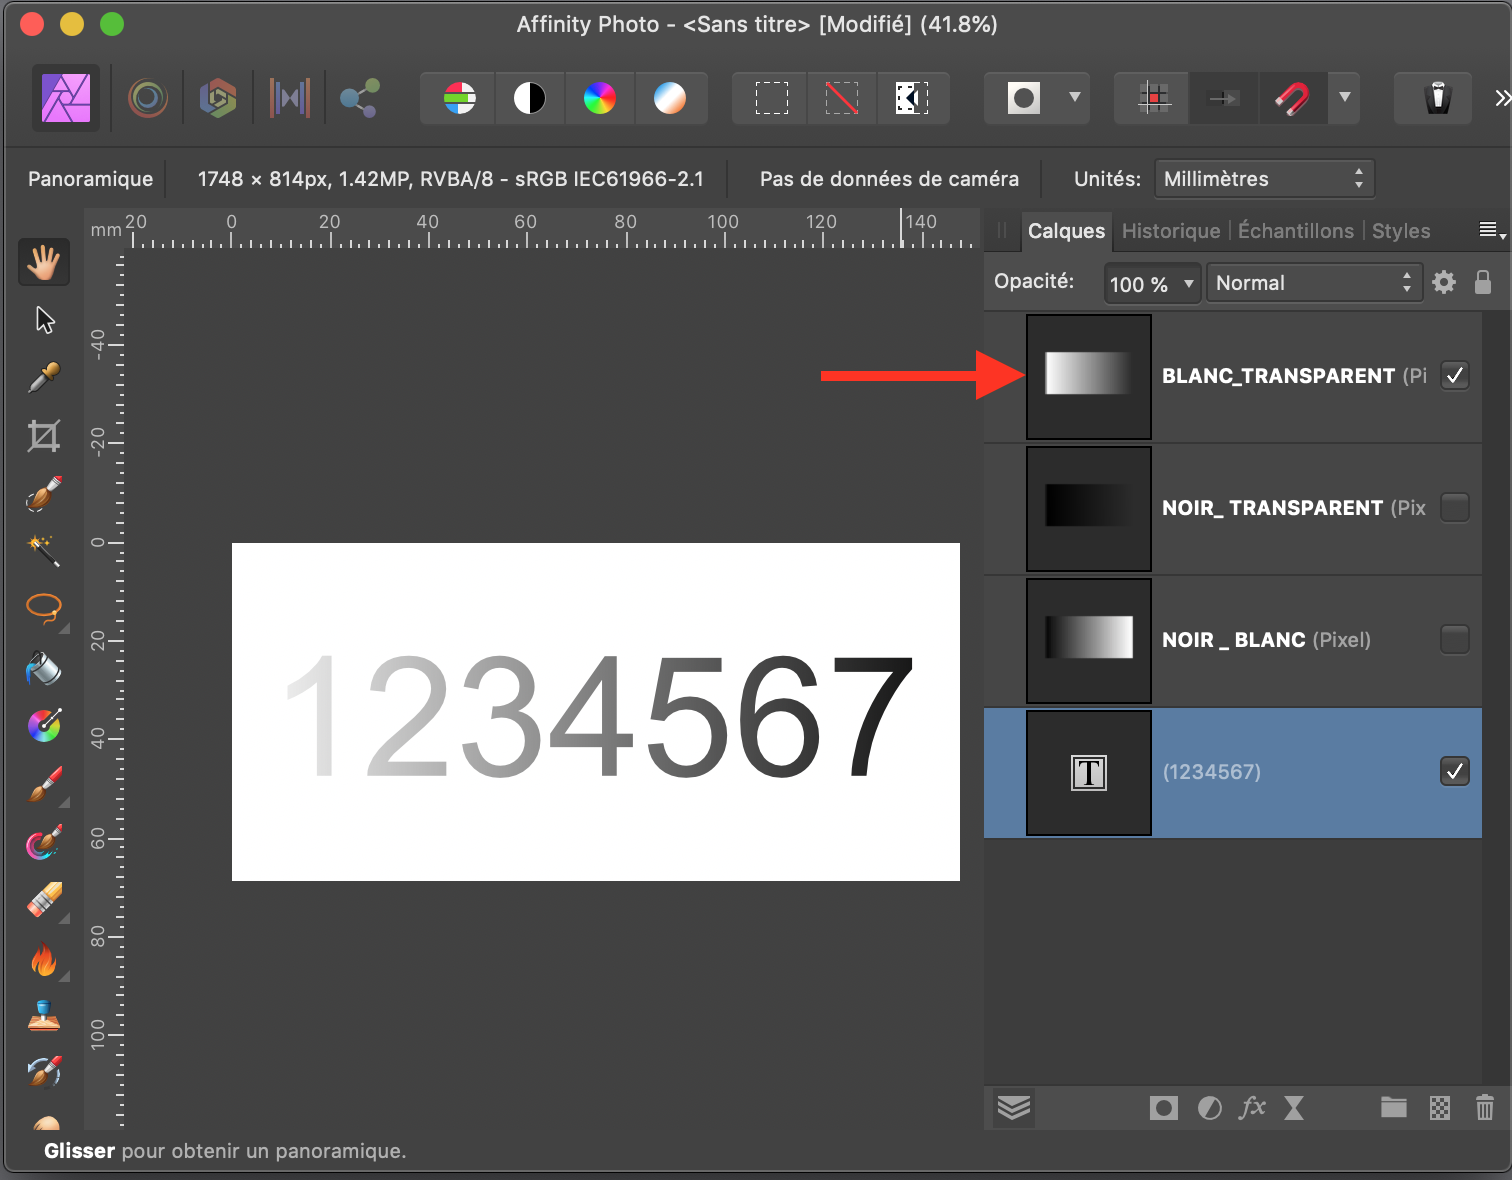Switch to the Historique tab
Image resolution: width=1512 pixels, height=1180 pixels.
coord(1171,231)
